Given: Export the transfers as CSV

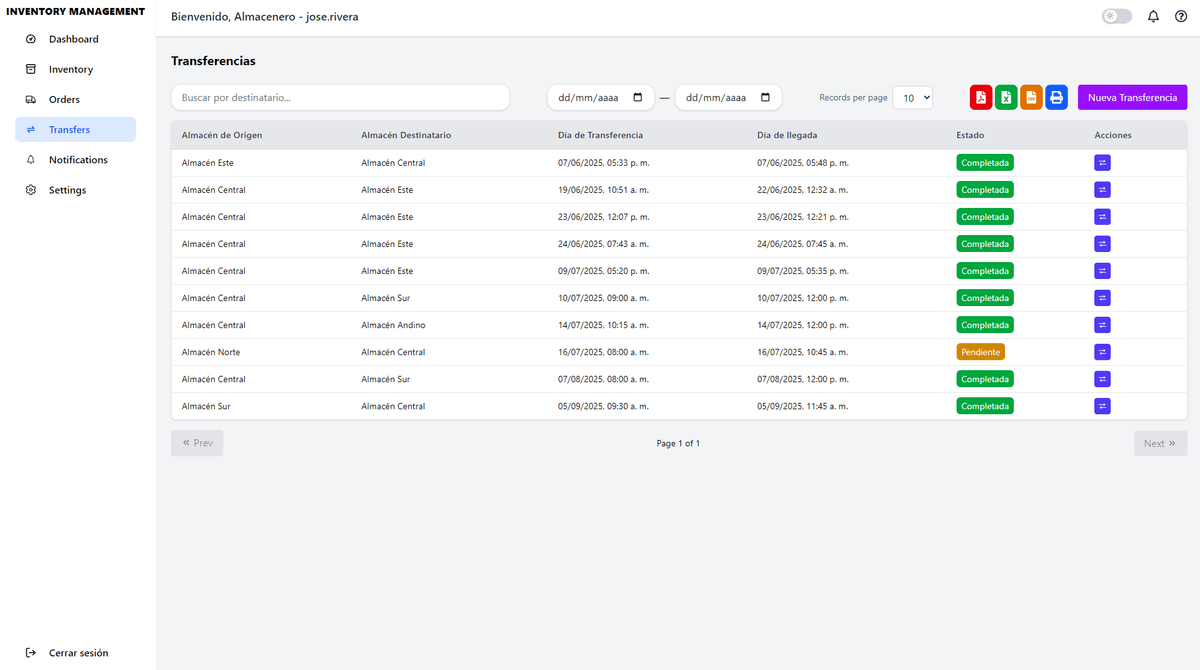Looking at the screenshot, I should [x=1031, y=97].
